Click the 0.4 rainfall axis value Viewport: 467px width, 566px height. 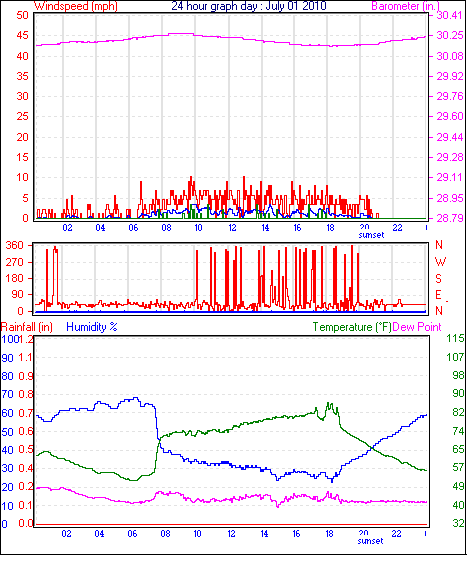(x=26, y=468)
